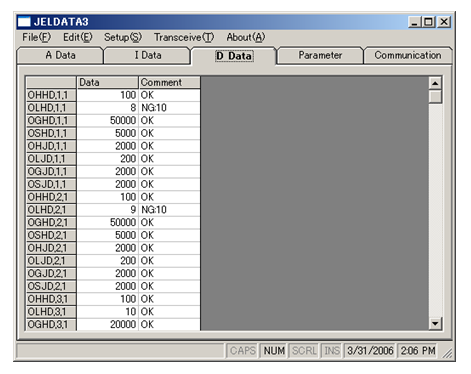Select row header OLJD,2,1
Image resolution: width=471 pixels, height=374 pixels.
point(51,261)
